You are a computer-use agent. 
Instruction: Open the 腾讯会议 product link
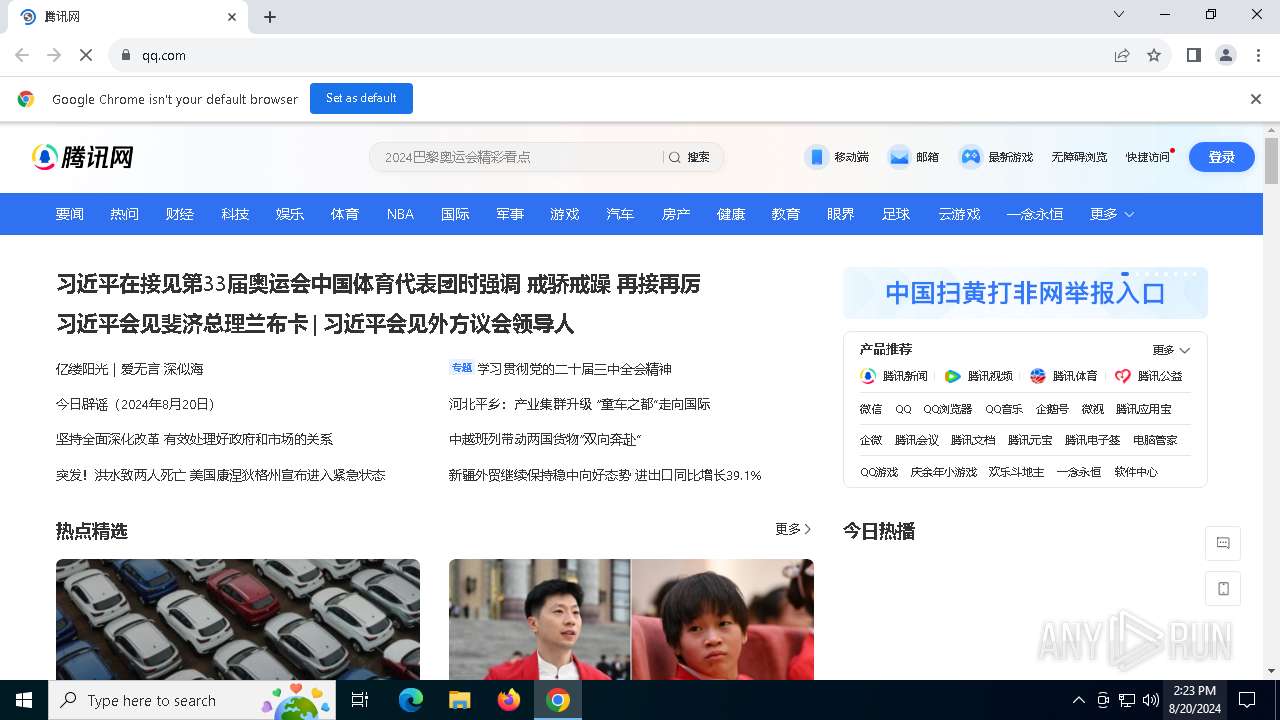[917, 440]
